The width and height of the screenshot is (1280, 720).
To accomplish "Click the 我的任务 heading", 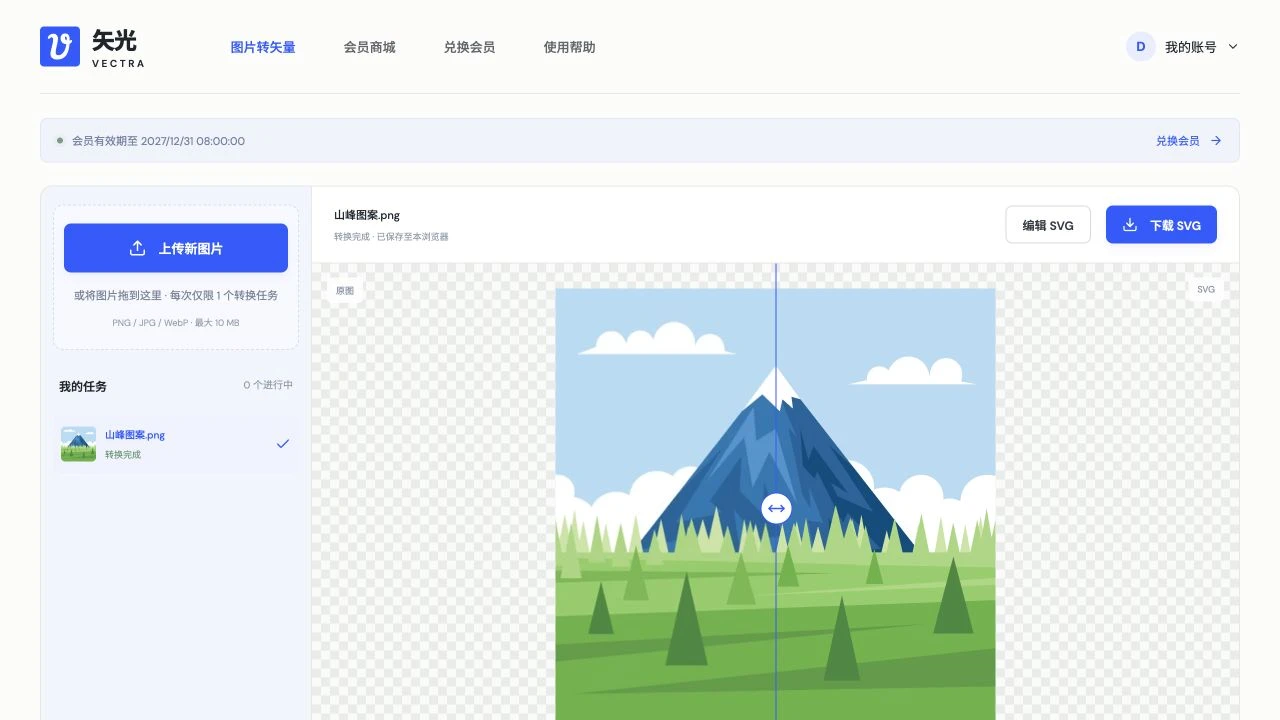I will click(83, 386).
